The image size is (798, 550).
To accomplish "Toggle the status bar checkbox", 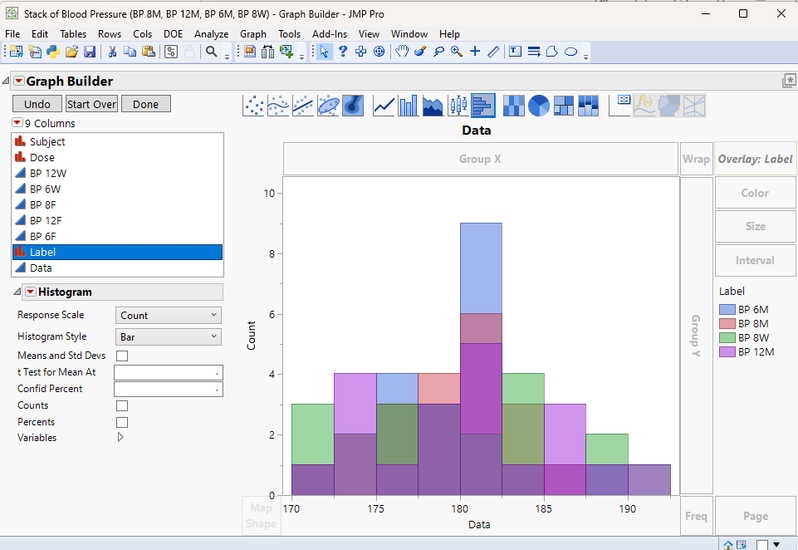I will (762, 545).
